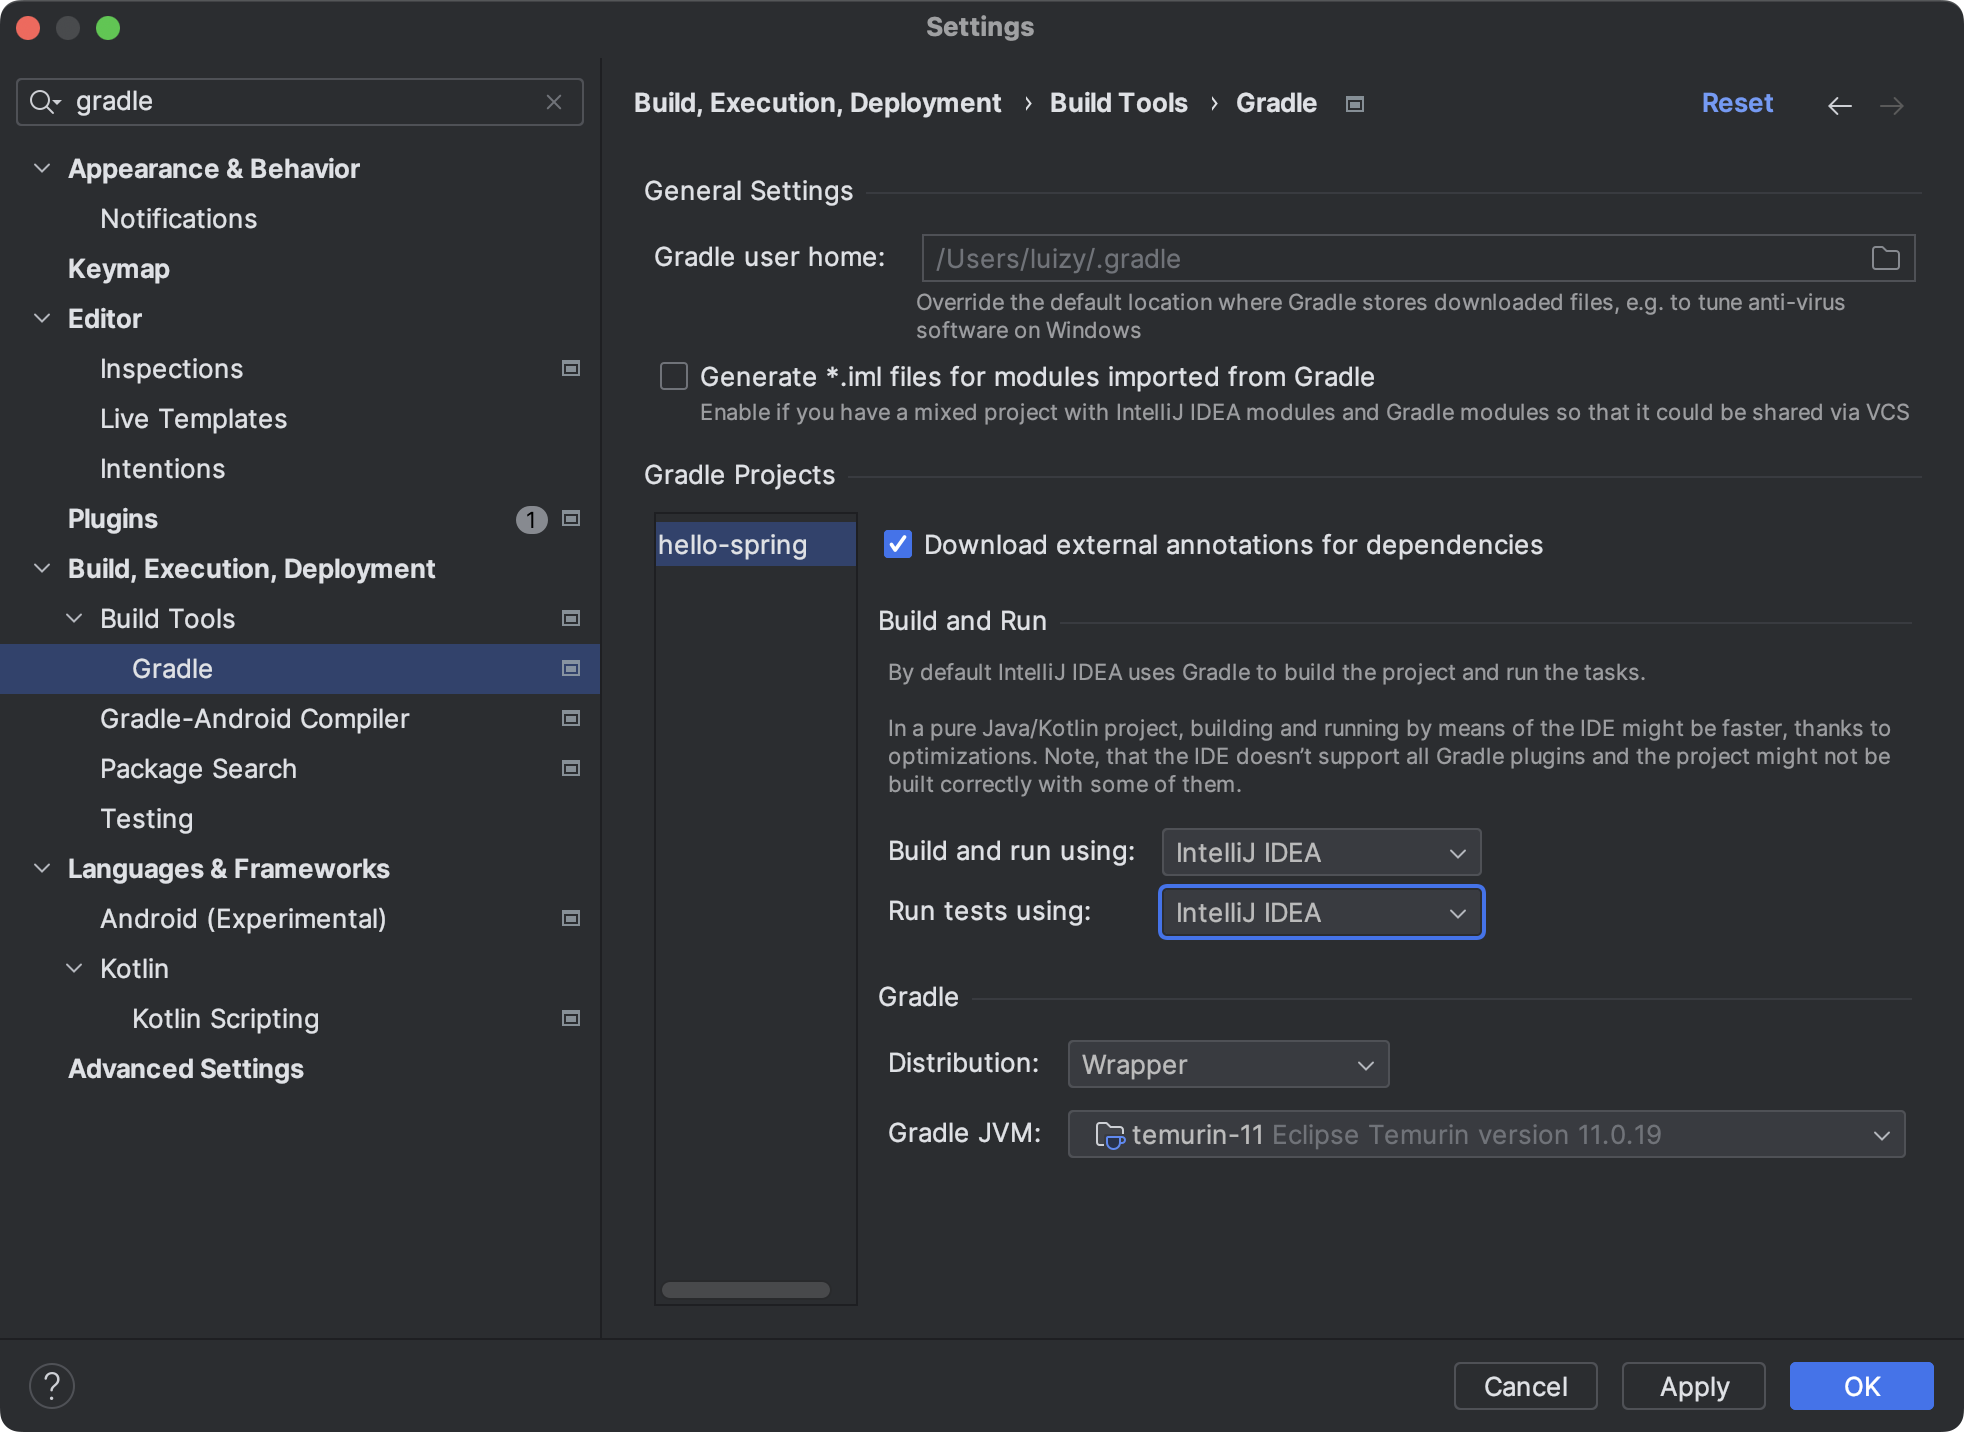This screenshot has width=1964, height=1432.
Task: Click project-level icon beside Package Search
Action: pos(571,769)
